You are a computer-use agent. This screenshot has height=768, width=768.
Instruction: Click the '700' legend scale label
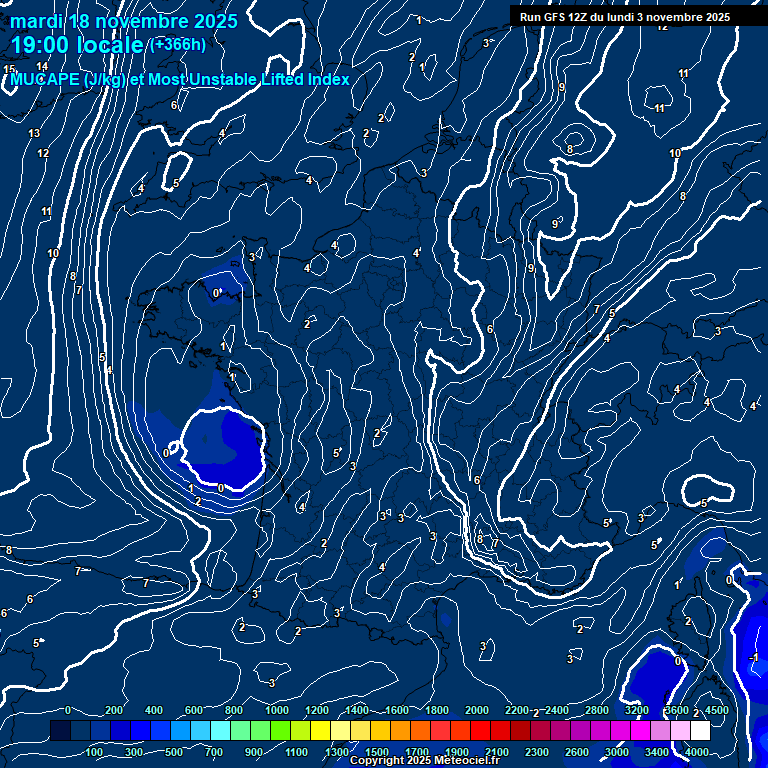(214, 752)
